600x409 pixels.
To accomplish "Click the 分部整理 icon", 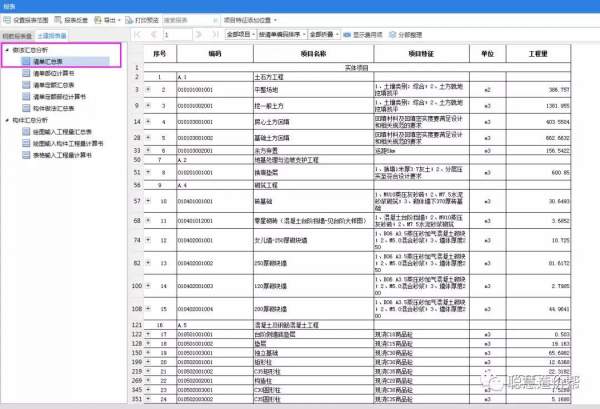I will point(392,35).
